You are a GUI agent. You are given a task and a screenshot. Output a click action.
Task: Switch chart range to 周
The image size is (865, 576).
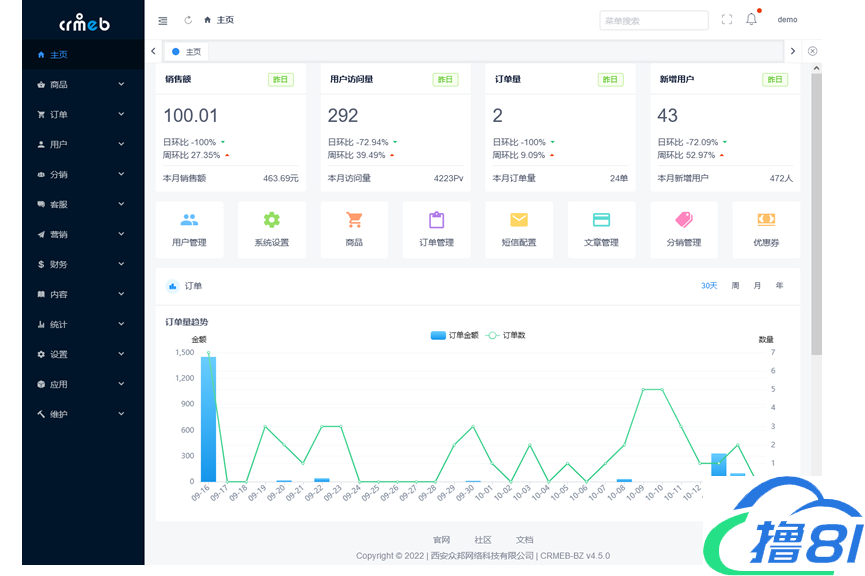click(735, 286)
